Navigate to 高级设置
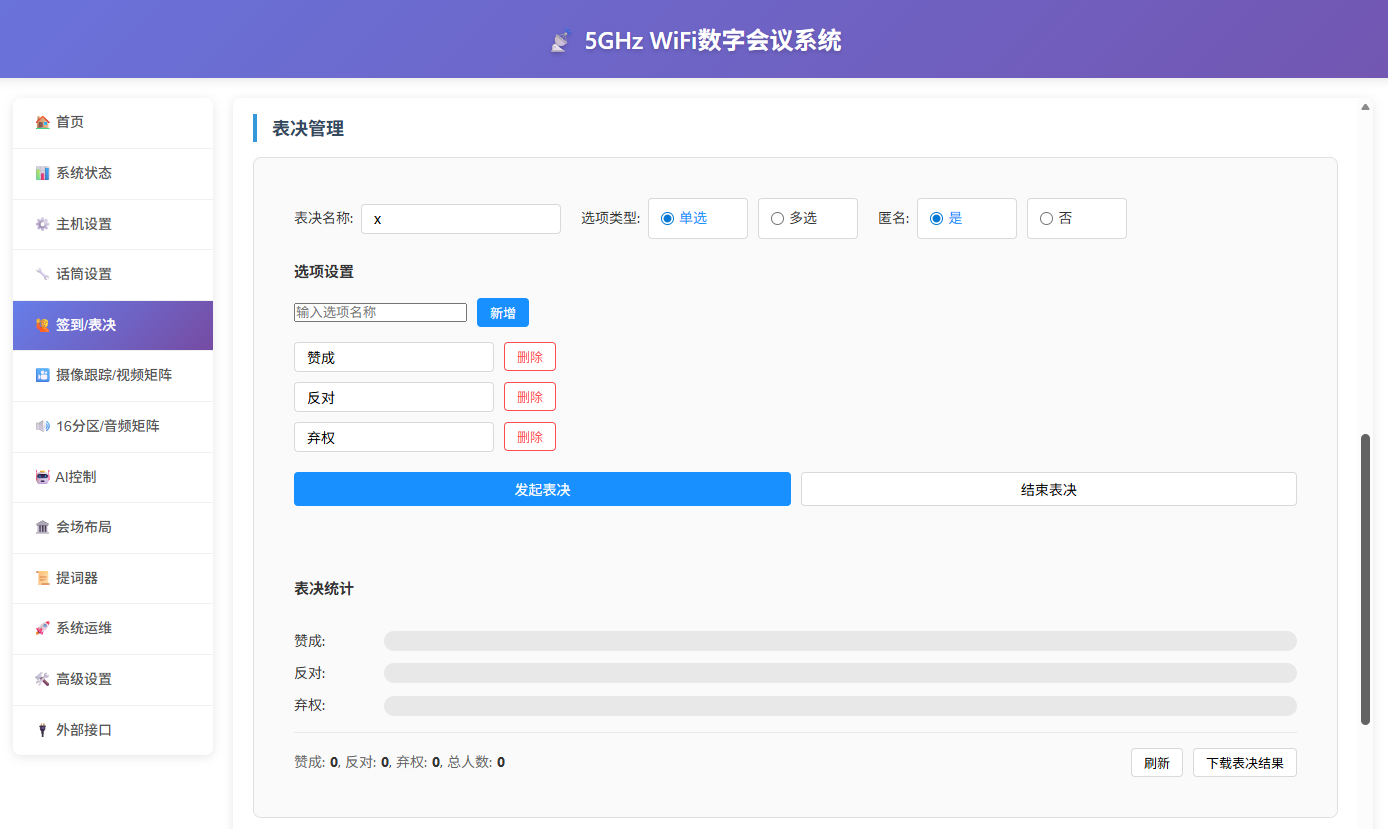Viewport: 1388px width, 829px height. pyautogui.click(x=113, y=679)
